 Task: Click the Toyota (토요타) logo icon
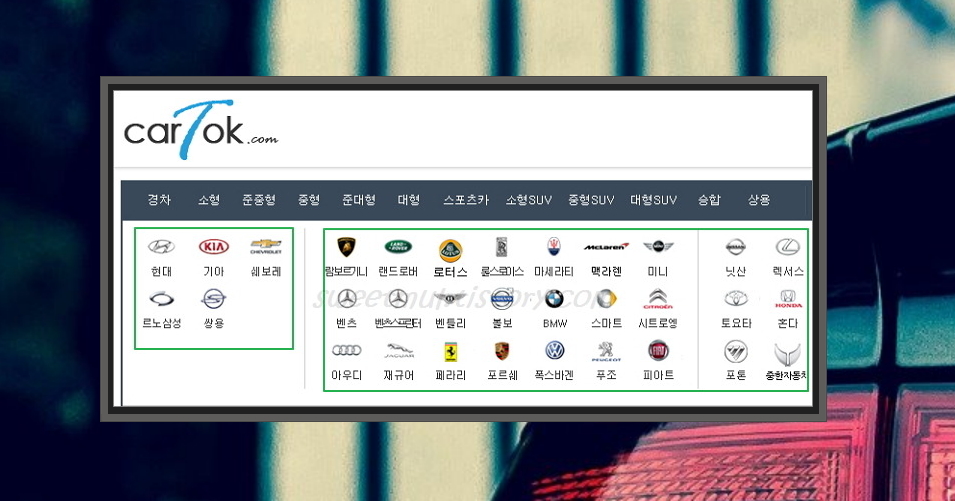[x=736, y=299]
